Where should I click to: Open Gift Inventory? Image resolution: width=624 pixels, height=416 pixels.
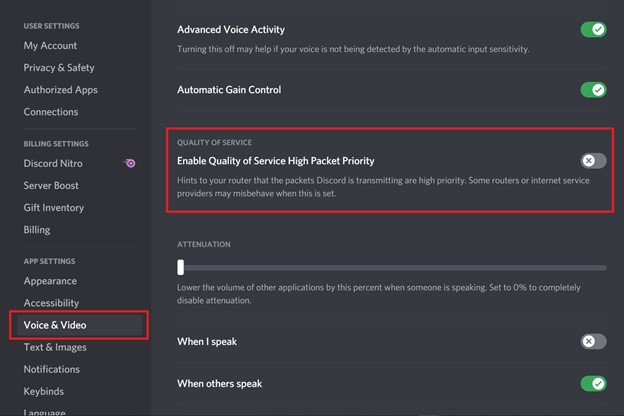point(54,208)
